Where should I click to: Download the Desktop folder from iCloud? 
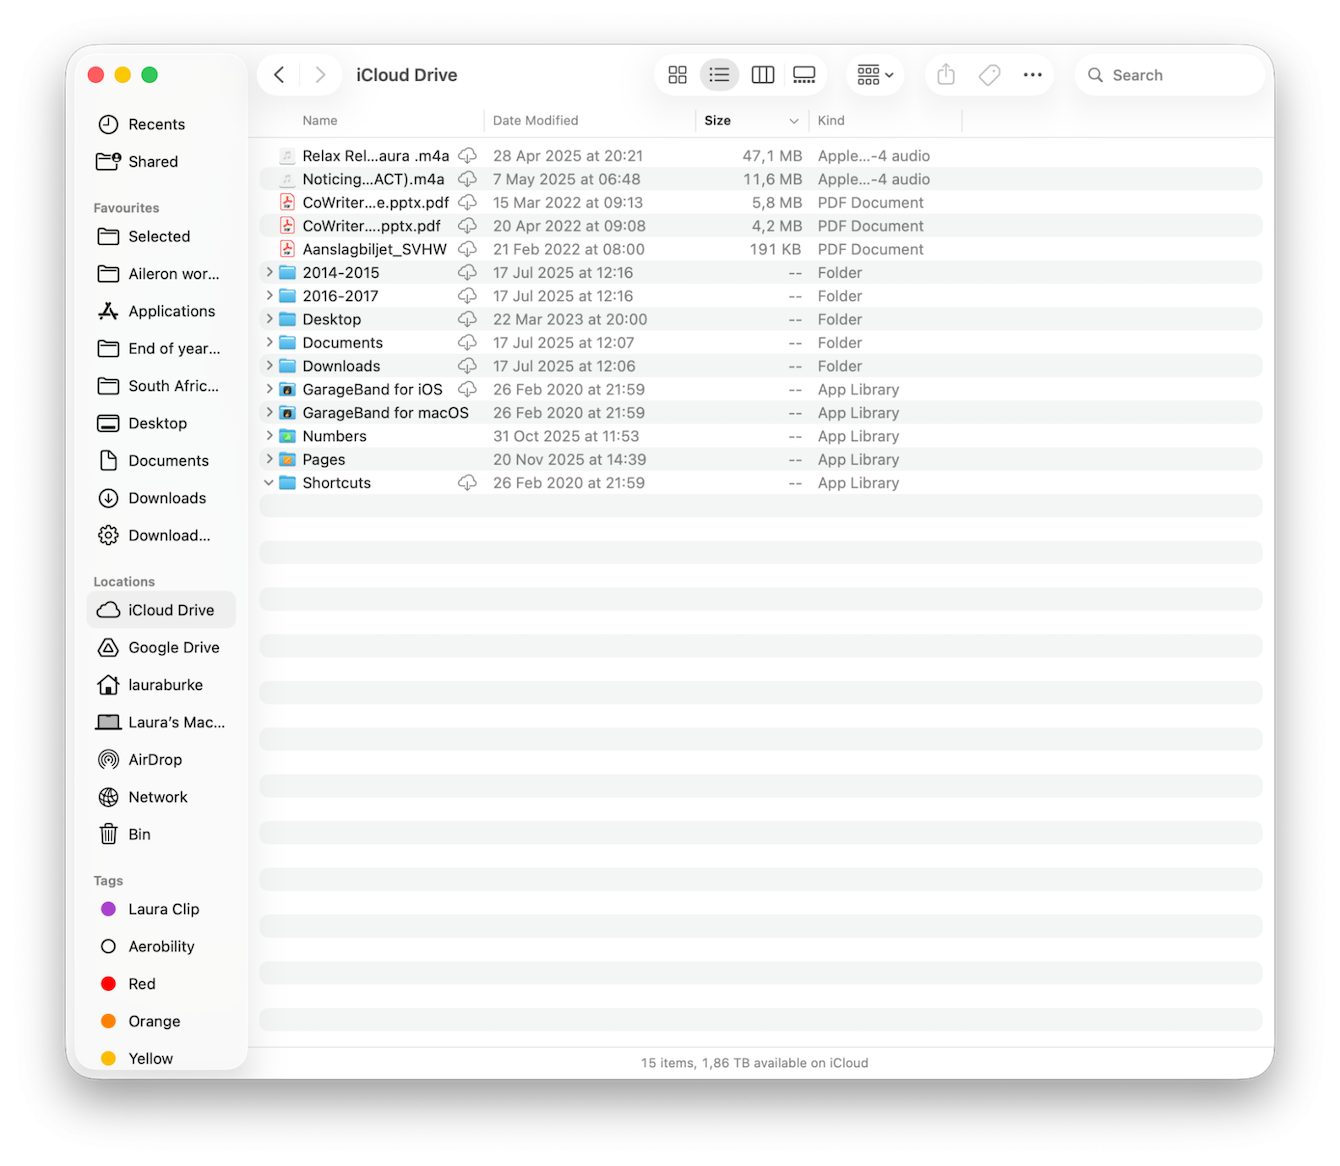467,318
